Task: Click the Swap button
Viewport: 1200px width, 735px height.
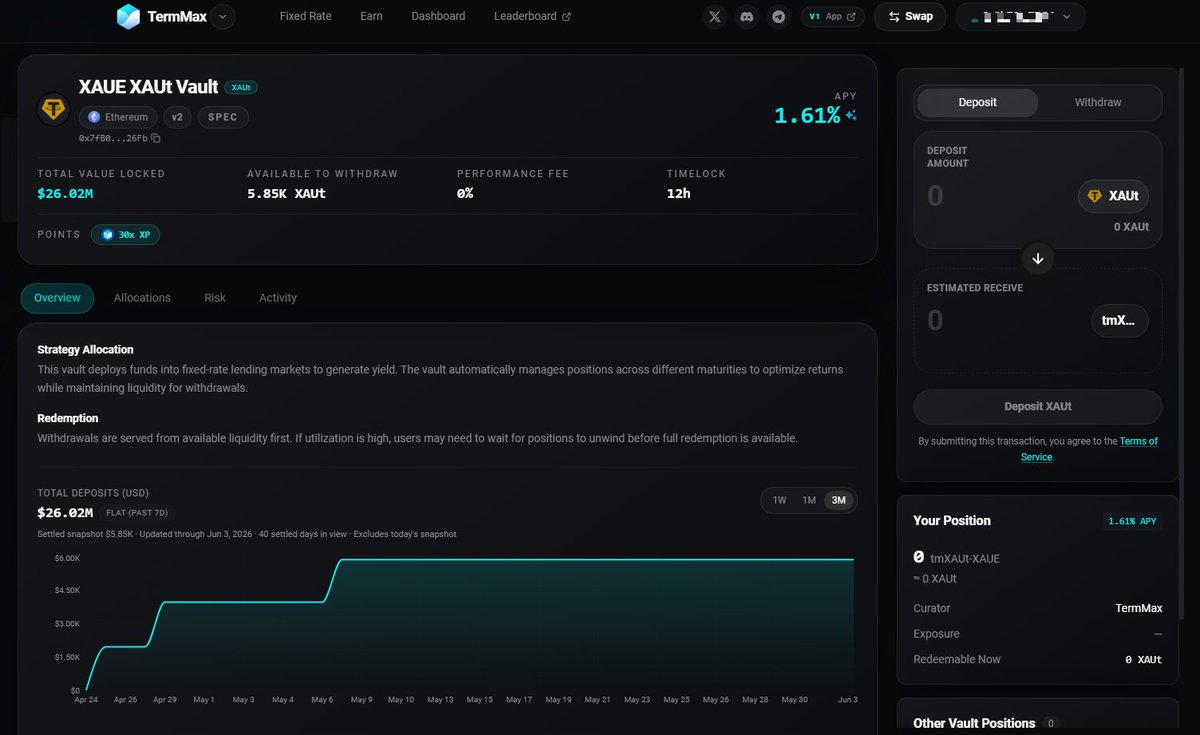Action: tap(910, 16)
